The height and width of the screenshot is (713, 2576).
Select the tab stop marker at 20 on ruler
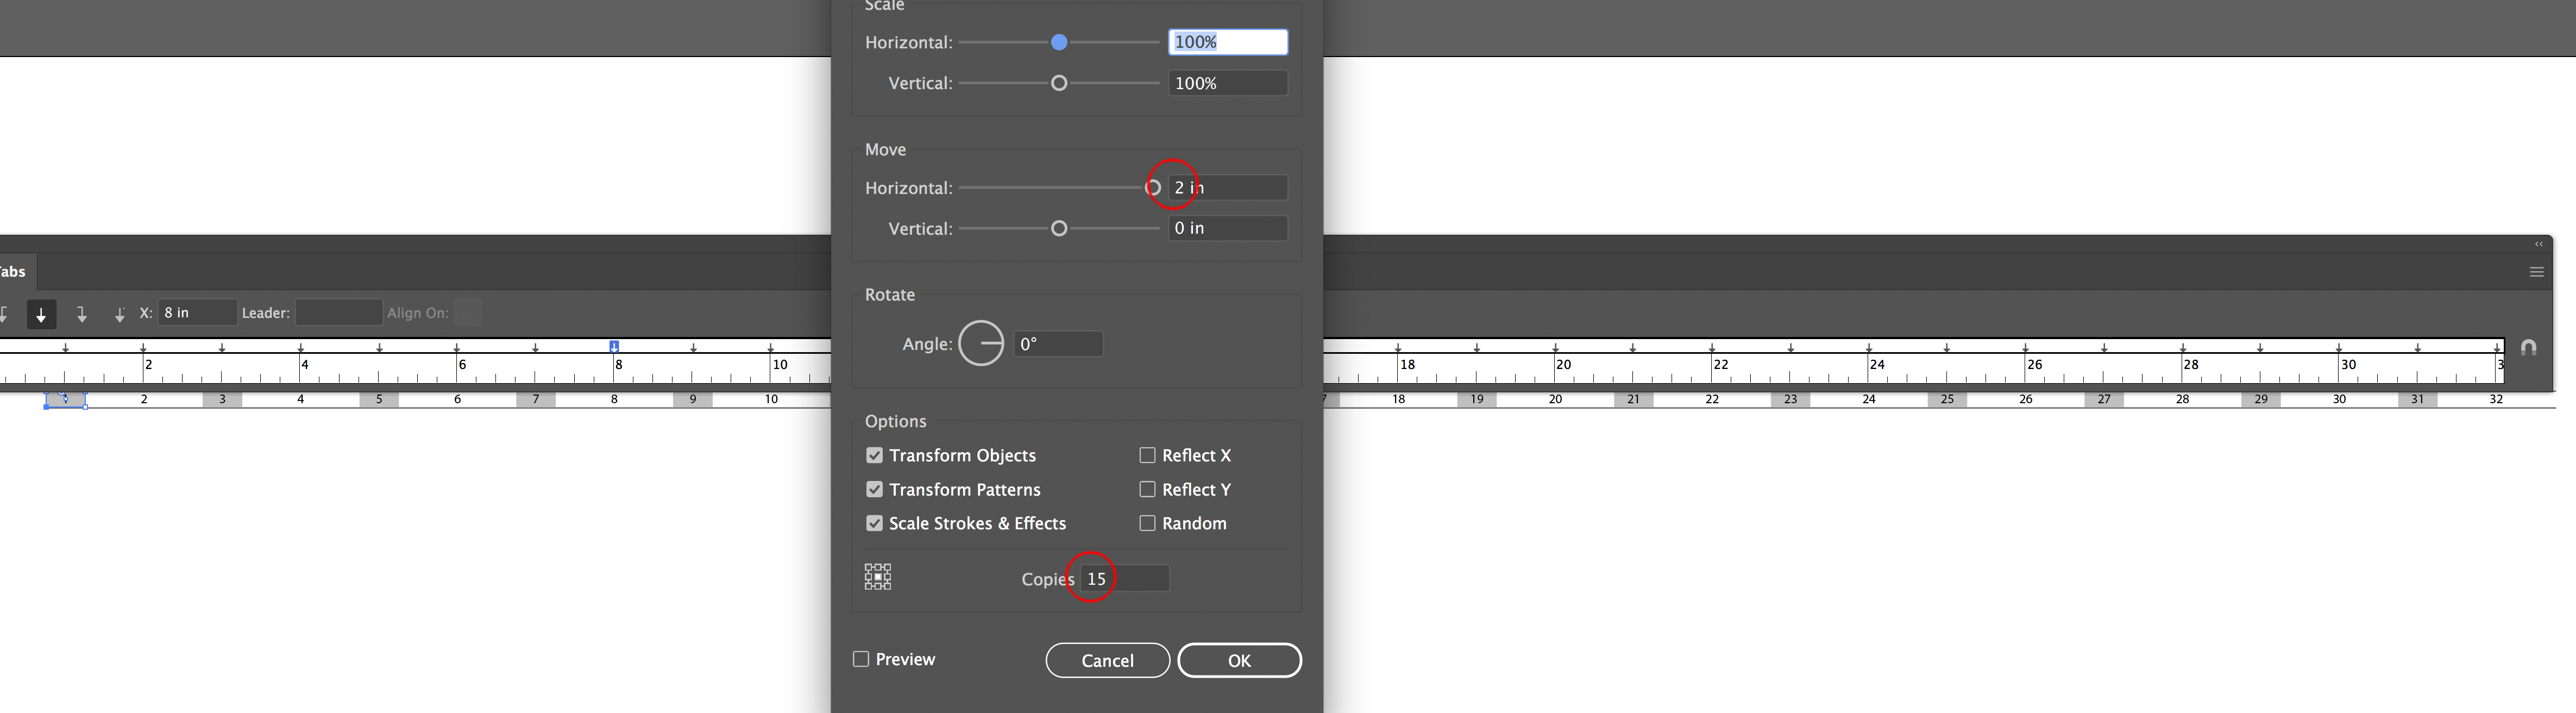point(1555,347)
